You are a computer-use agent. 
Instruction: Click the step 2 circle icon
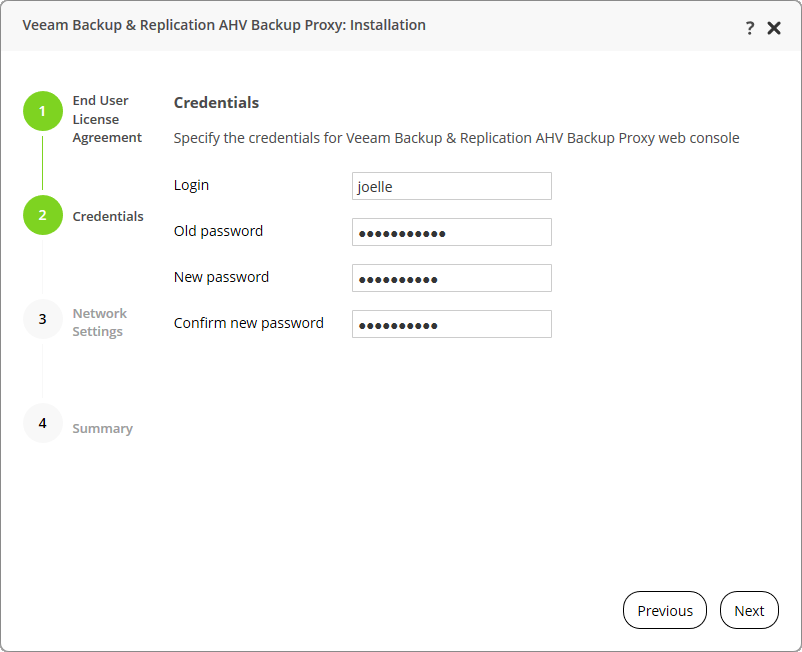(x=42, y=215)
